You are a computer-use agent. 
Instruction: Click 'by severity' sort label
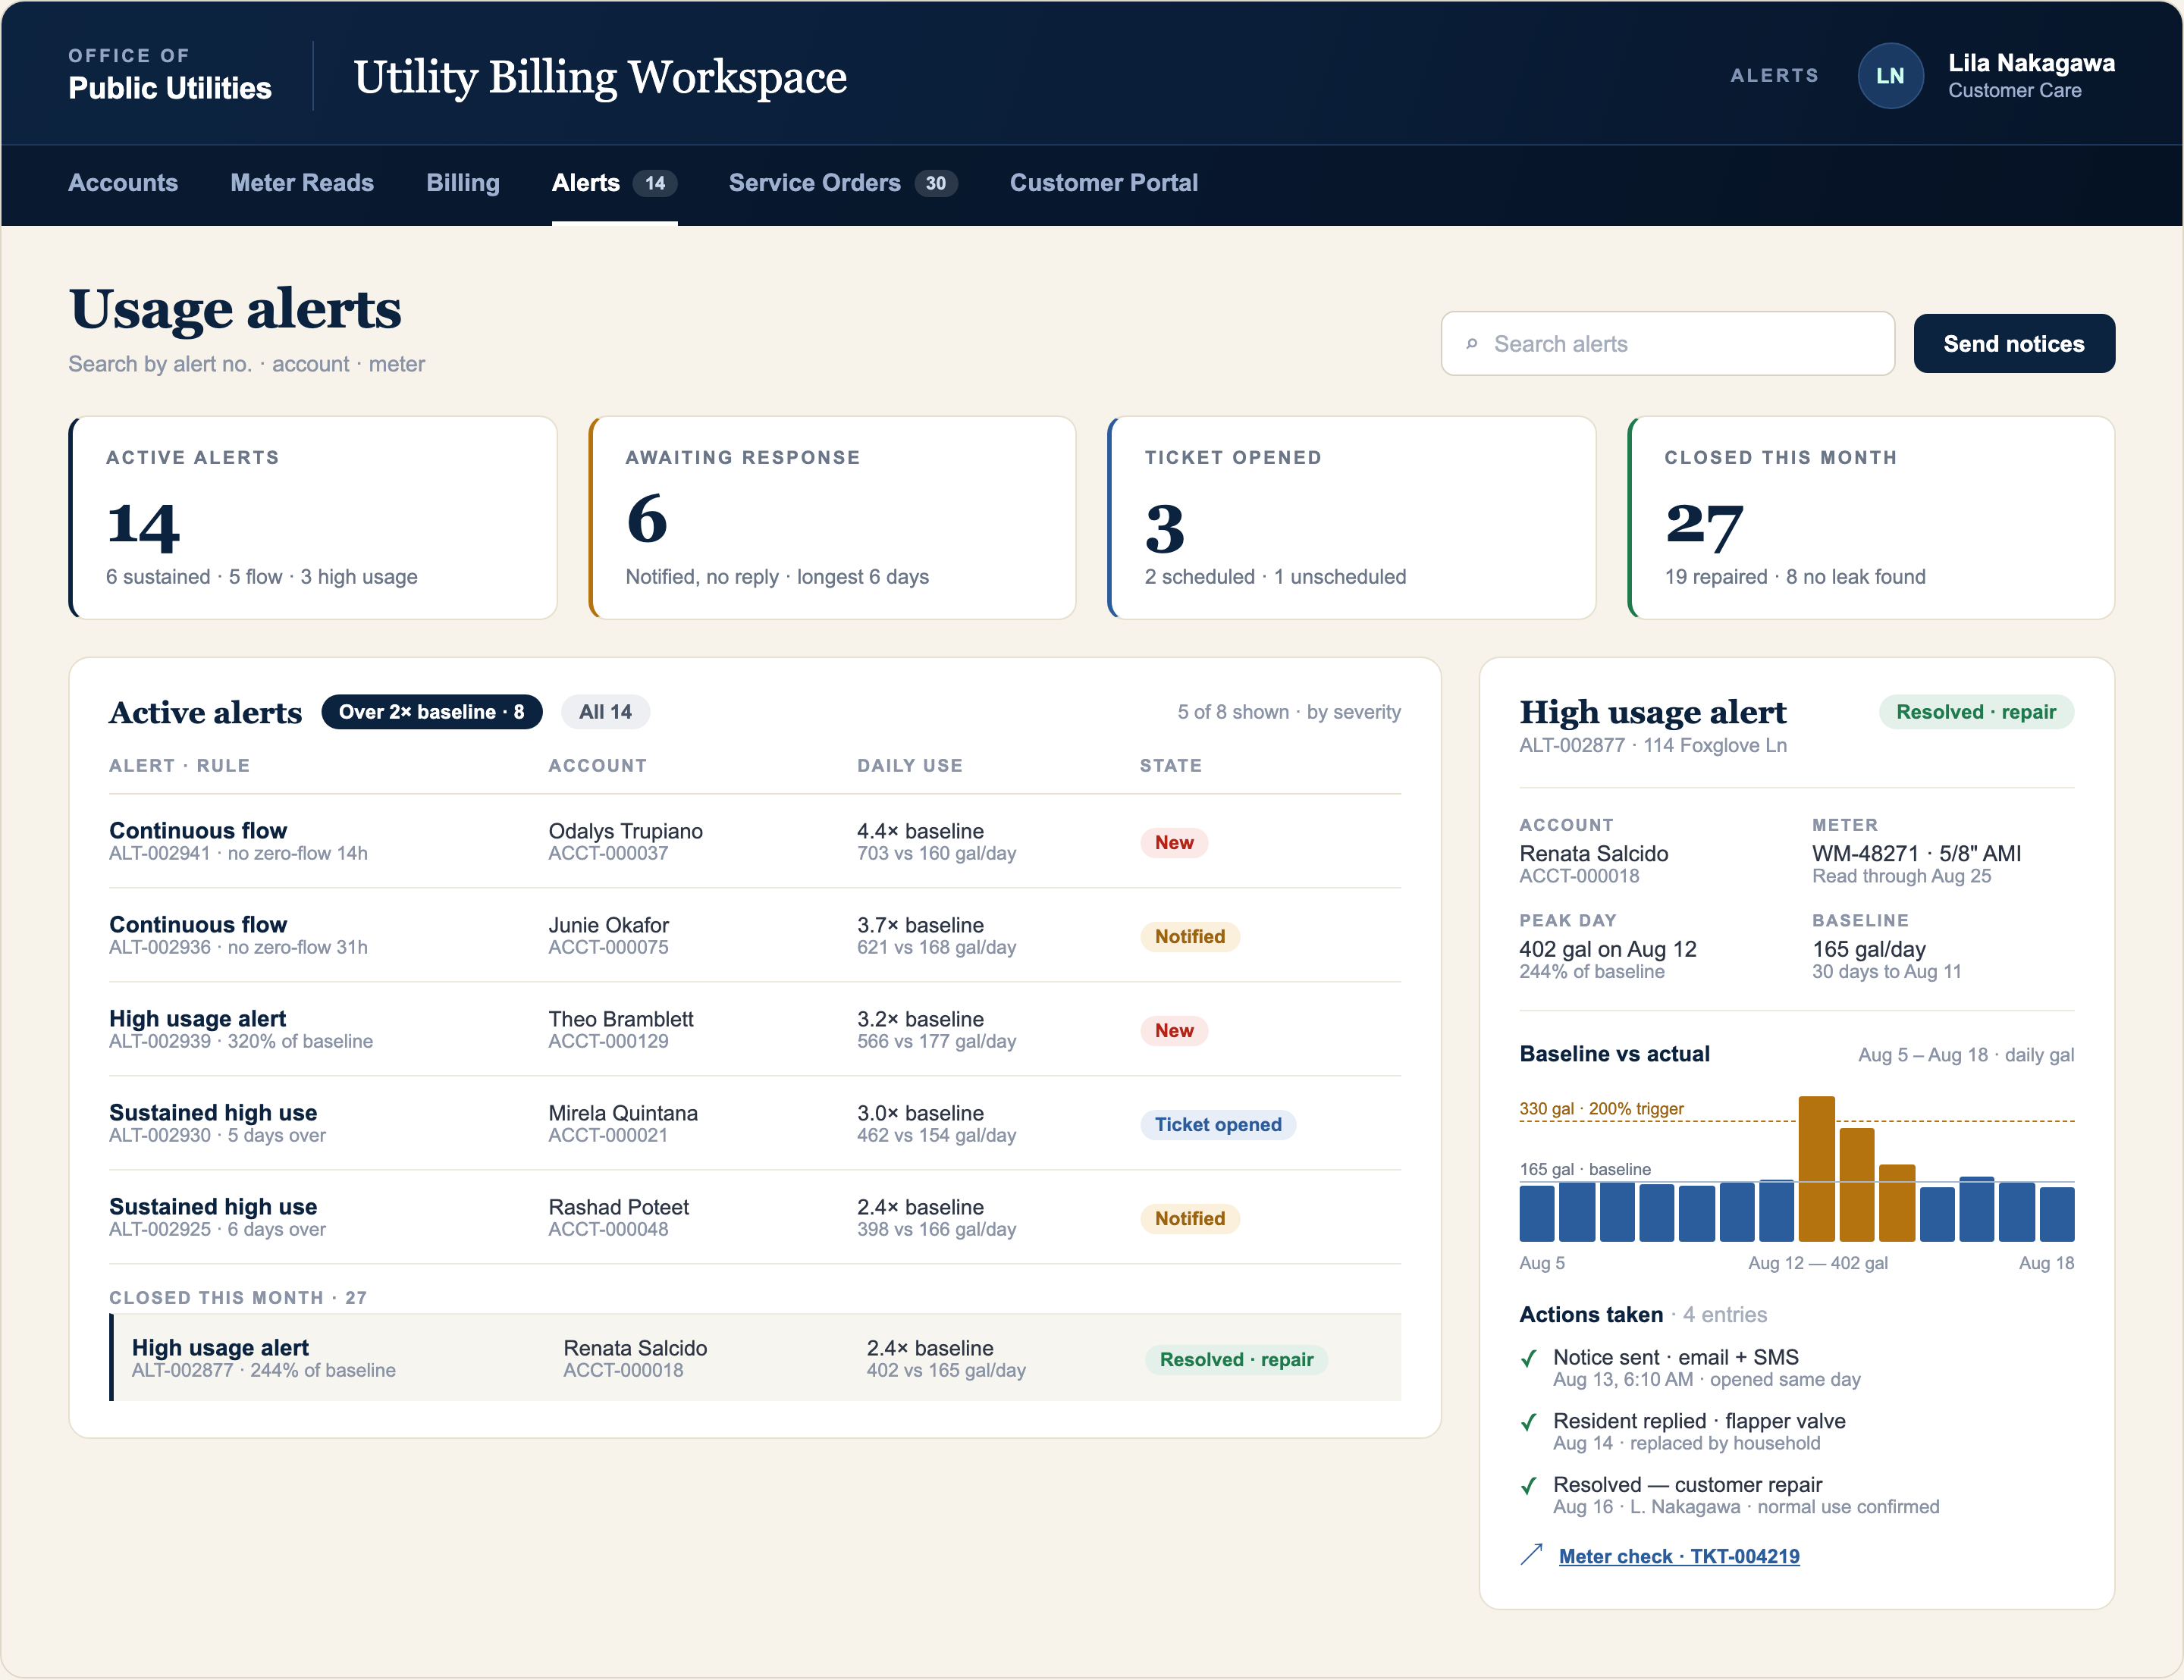coord(1354,712)
